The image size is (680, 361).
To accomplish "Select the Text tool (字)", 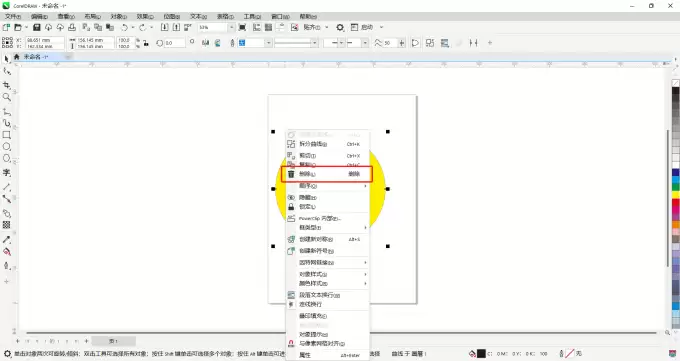I will point(7,173).
